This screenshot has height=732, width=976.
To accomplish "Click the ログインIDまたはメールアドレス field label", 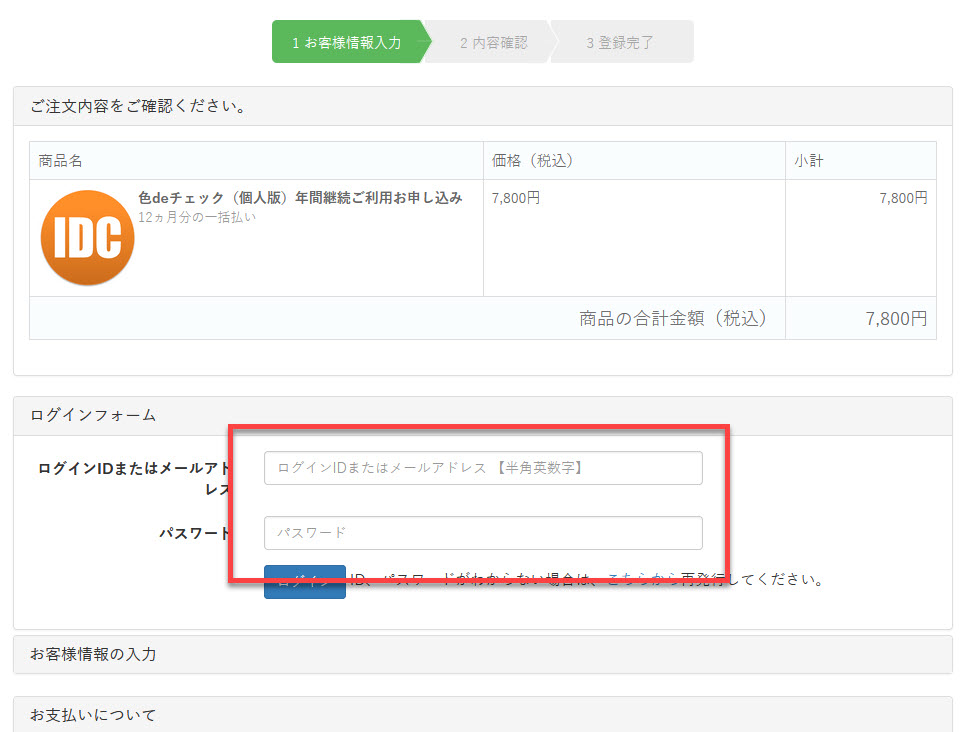I will pyautogui.click(x=134, y=468).
